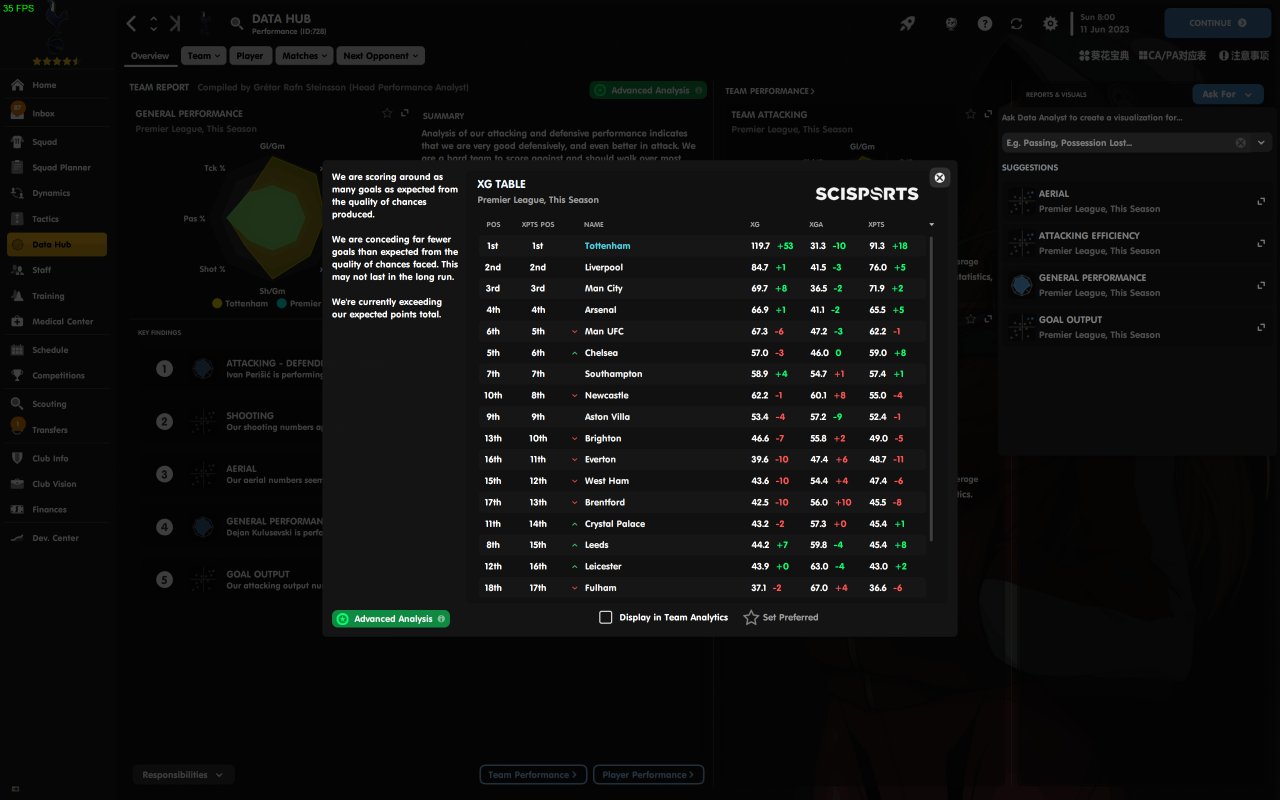Open the Responsibilities dropdown
This screenshot has height=800, width=1280.
(x=183, y=775)
